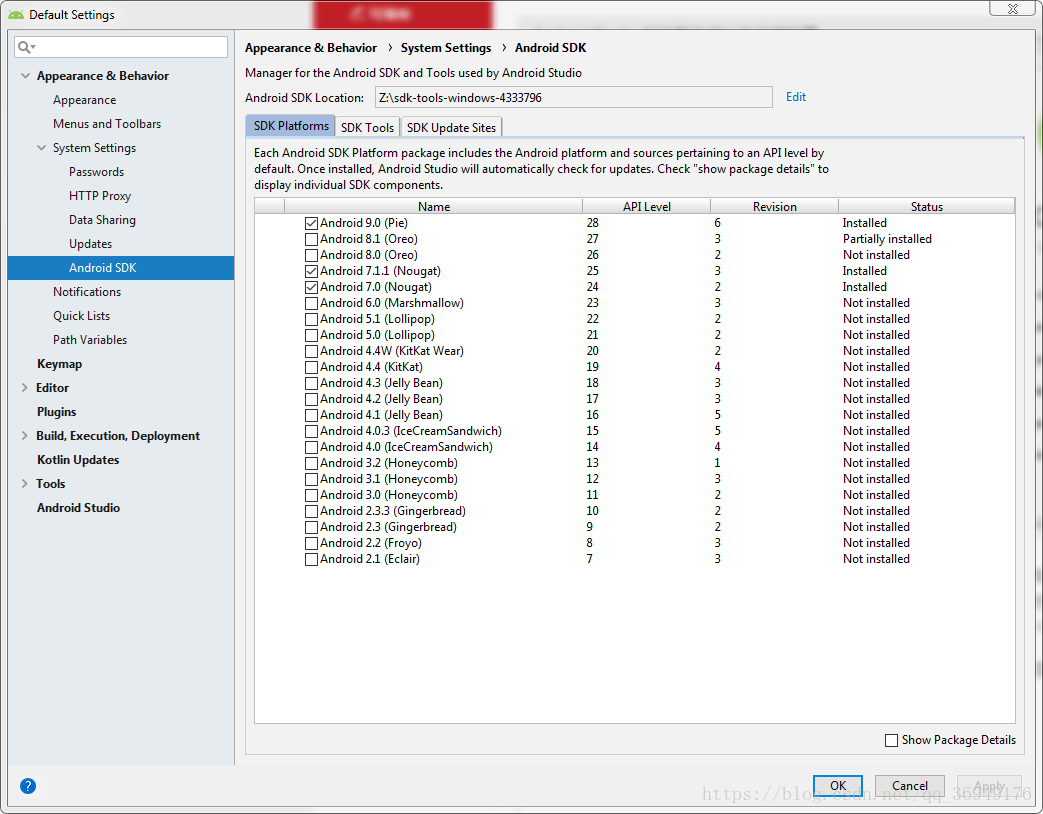Check Android 4.4 (KitKat) platform
This screenshot has height=814, width=1043.
(311, 367)
